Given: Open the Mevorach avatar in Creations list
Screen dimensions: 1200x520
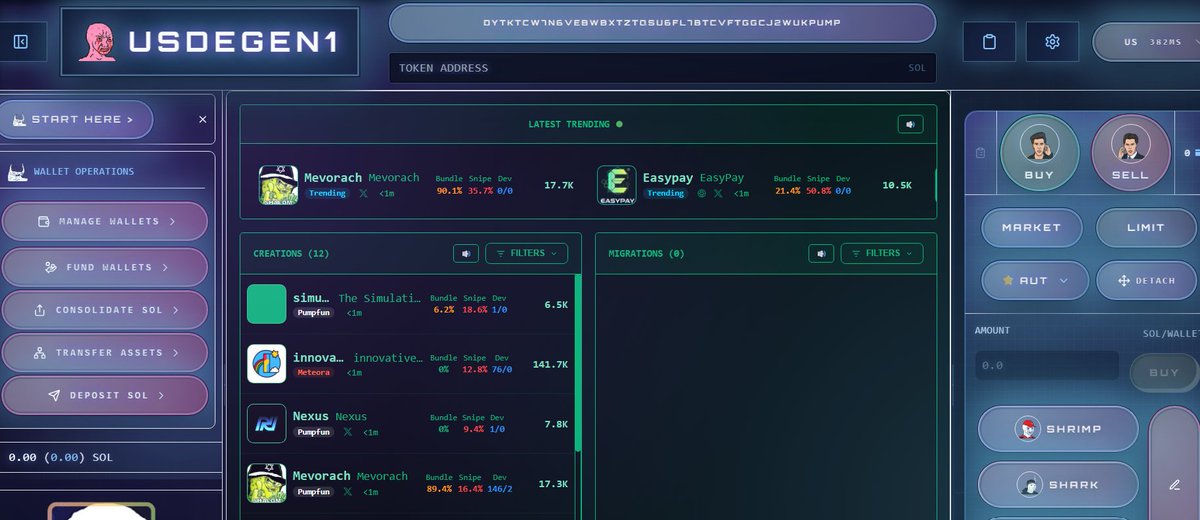Looking at the screenshot, I should pyautogui.click(x=267, y=483).
